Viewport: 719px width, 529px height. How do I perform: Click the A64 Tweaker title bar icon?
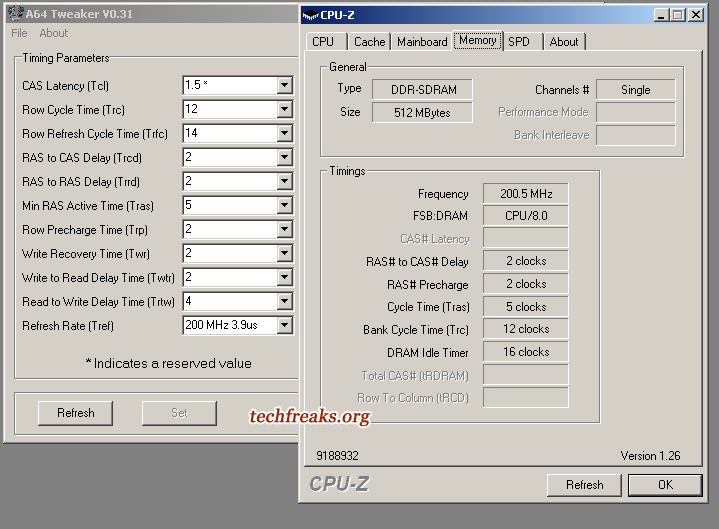click(16, 13)
